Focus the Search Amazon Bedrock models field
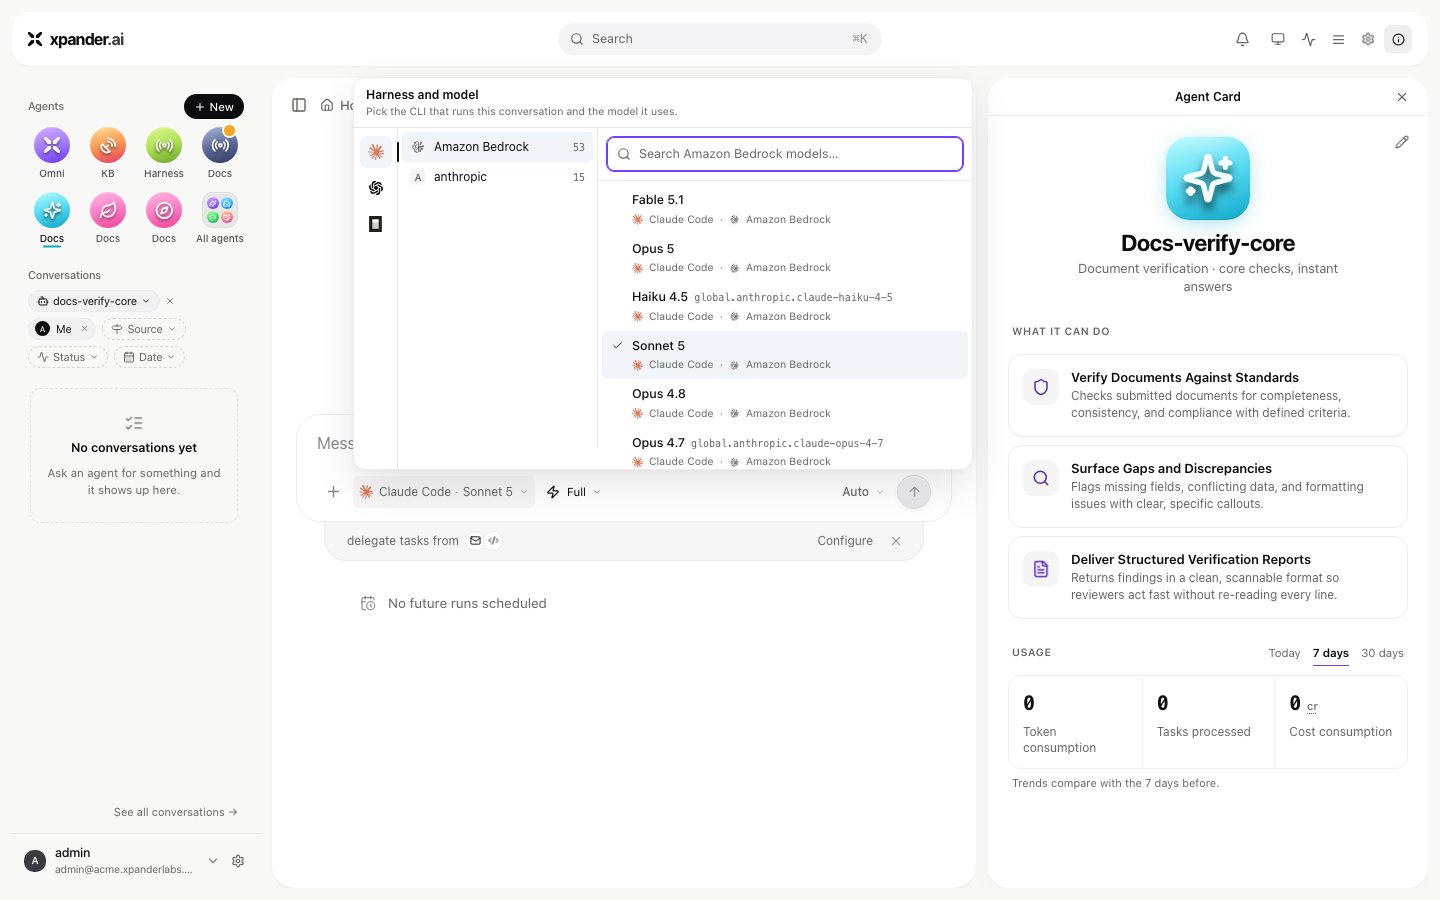The height and width of the screenshot is (900, 1440). 785,154
